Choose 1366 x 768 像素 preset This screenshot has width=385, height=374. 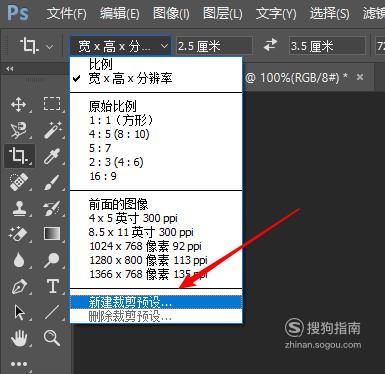(x=156, y=274)
